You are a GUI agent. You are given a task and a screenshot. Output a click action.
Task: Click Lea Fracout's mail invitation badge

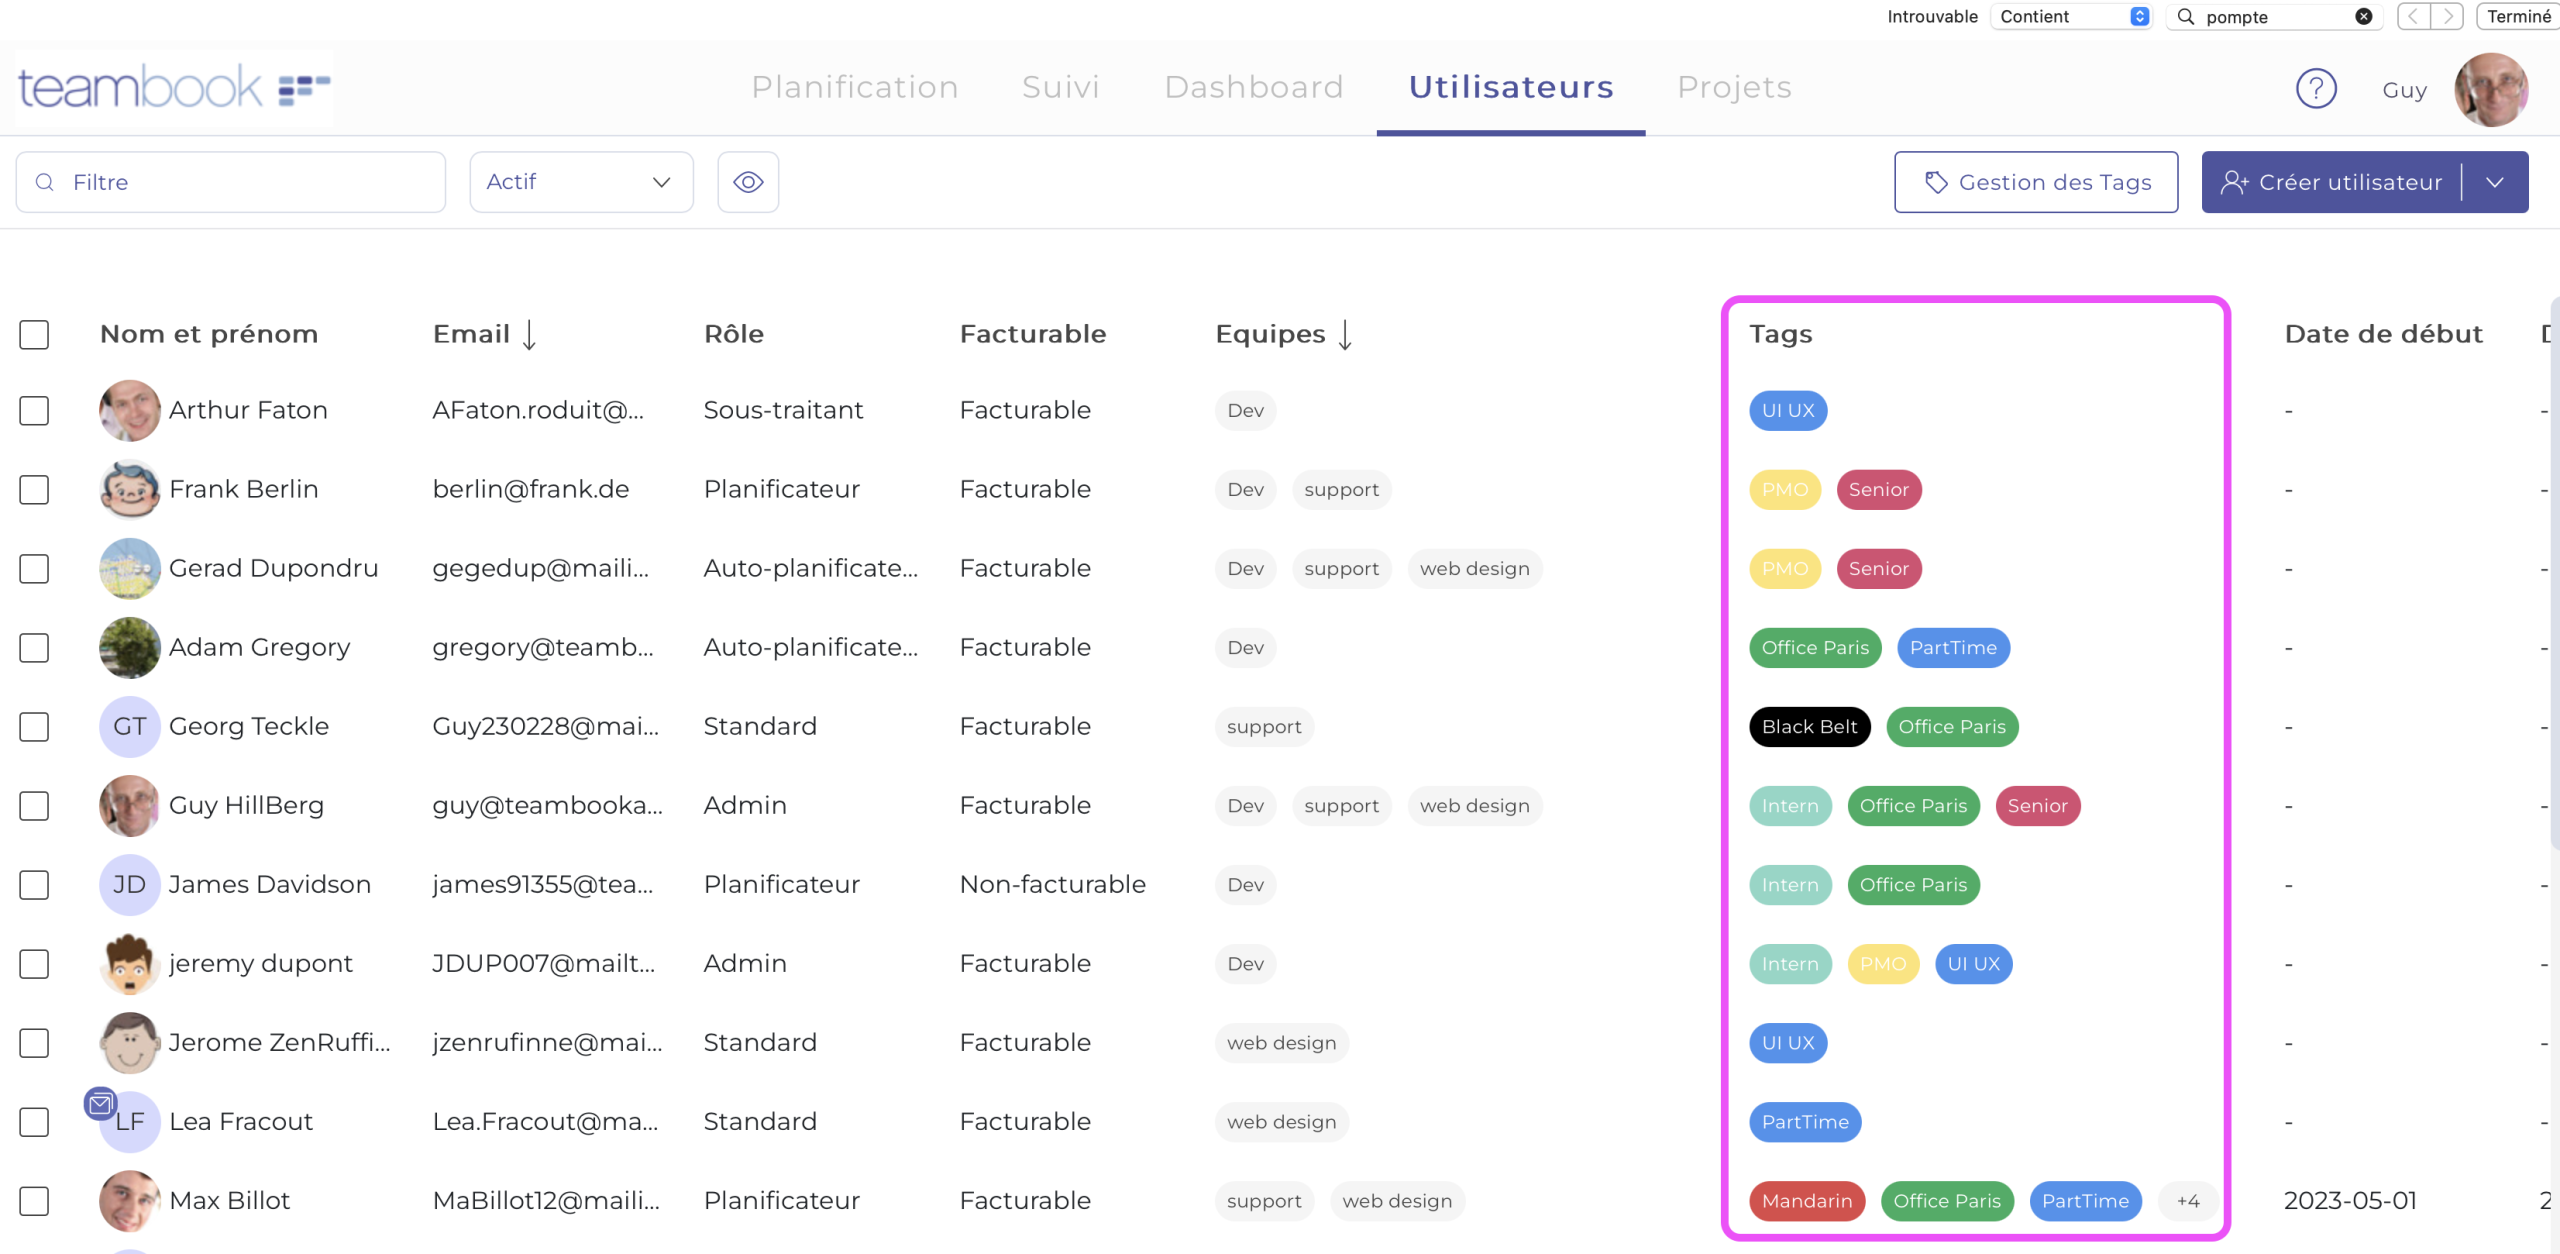point(100,1104)
